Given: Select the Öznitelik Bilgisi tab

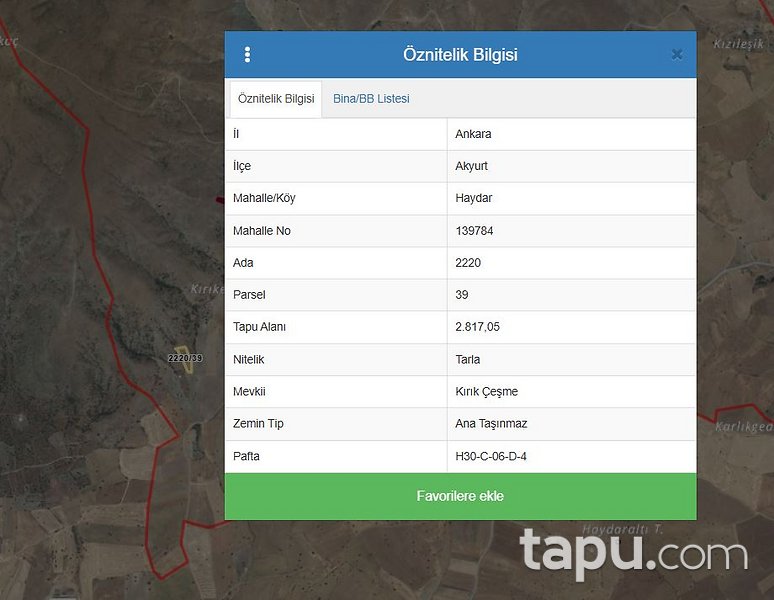Looking at the screenshot, I should pos(276,99).
